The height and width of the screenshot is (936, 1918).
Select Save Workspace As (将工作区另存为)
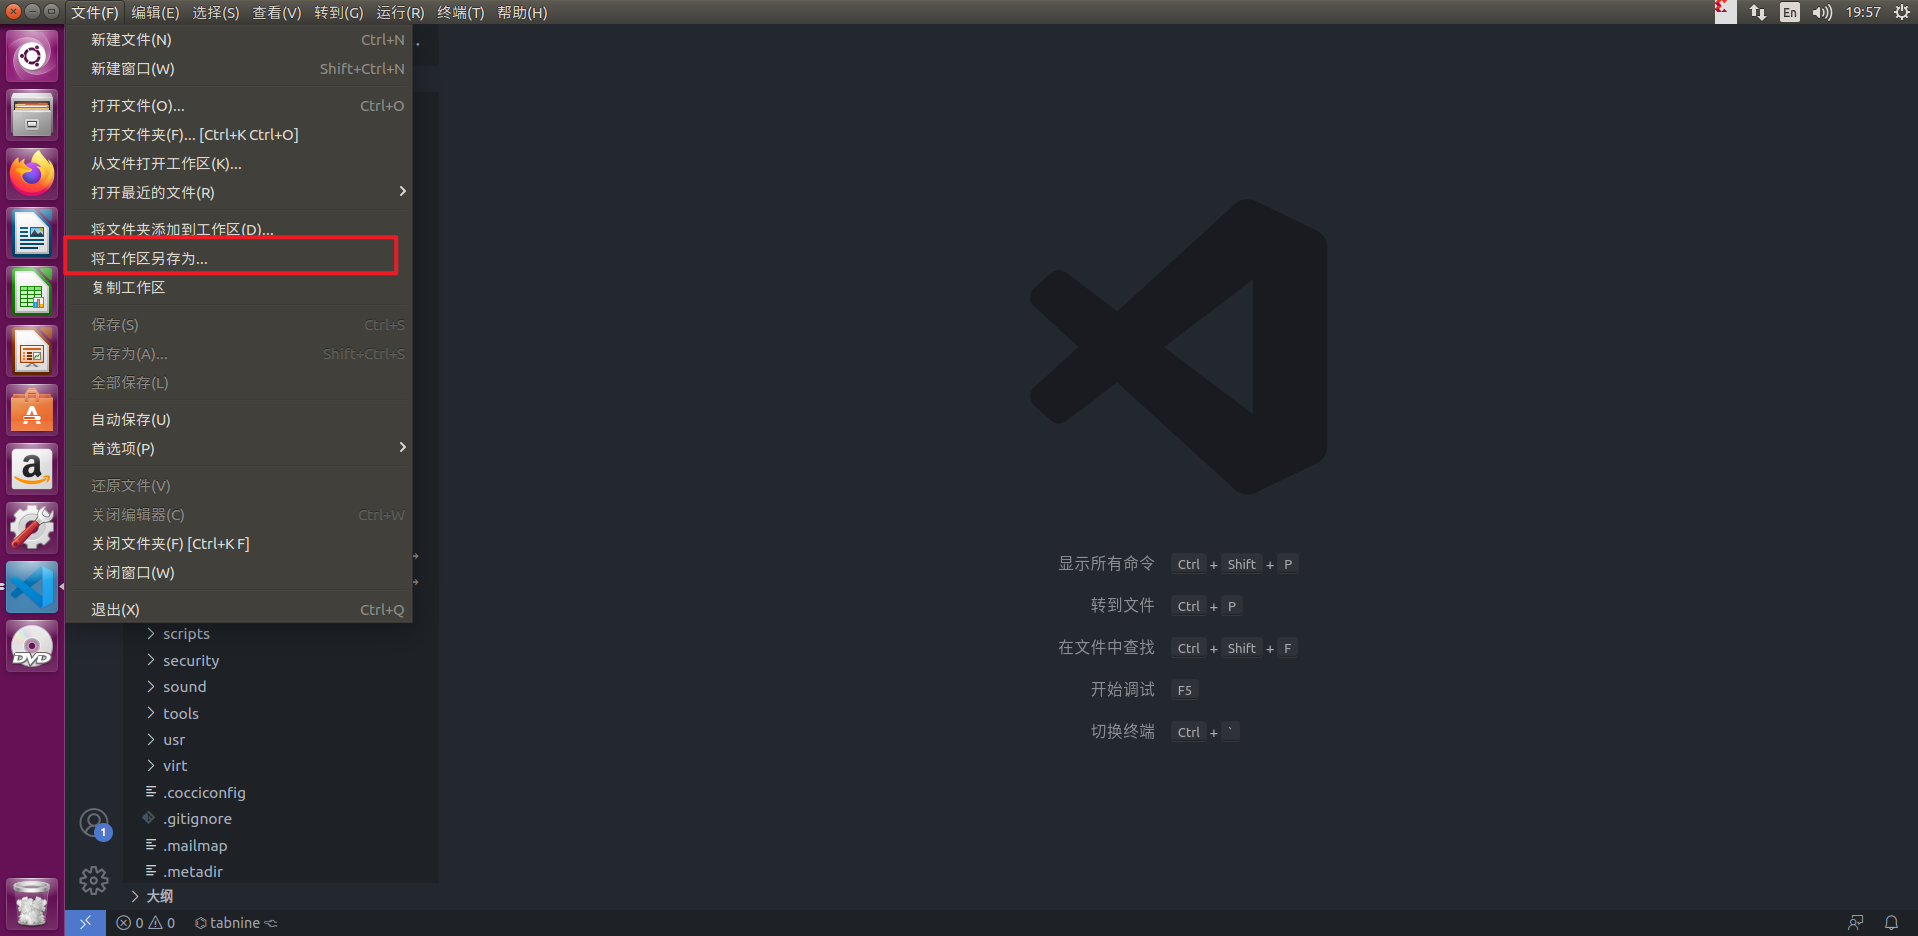pos(238,259)
